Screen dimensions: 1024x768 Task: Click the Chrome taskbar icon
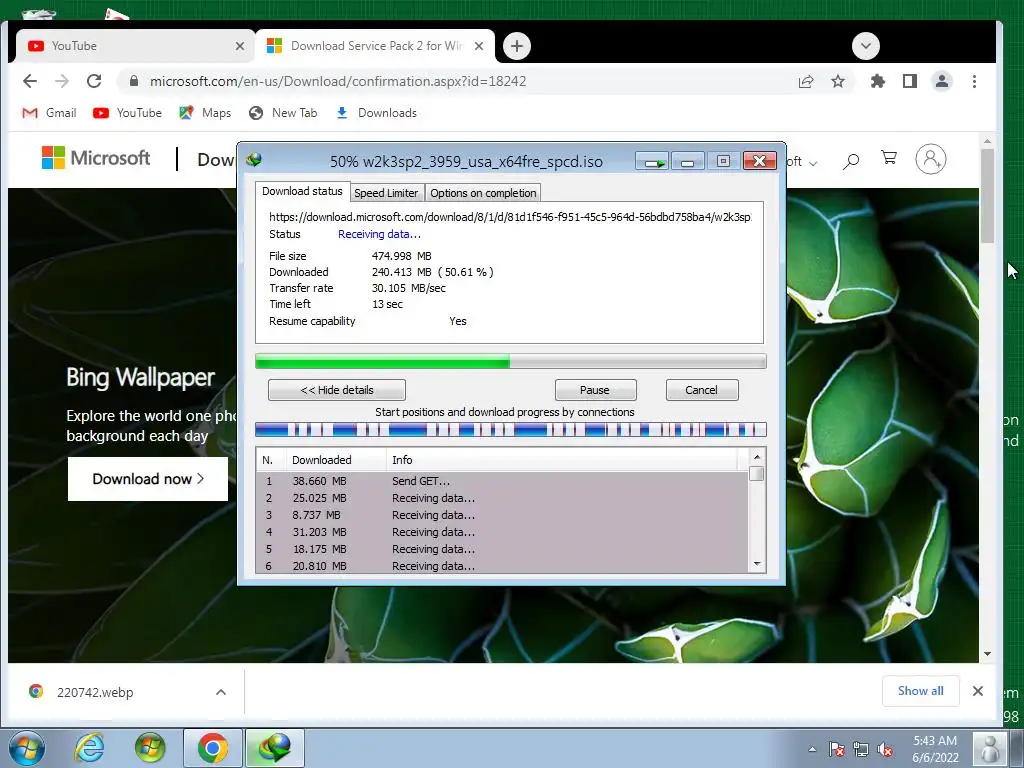pos(212,748)
